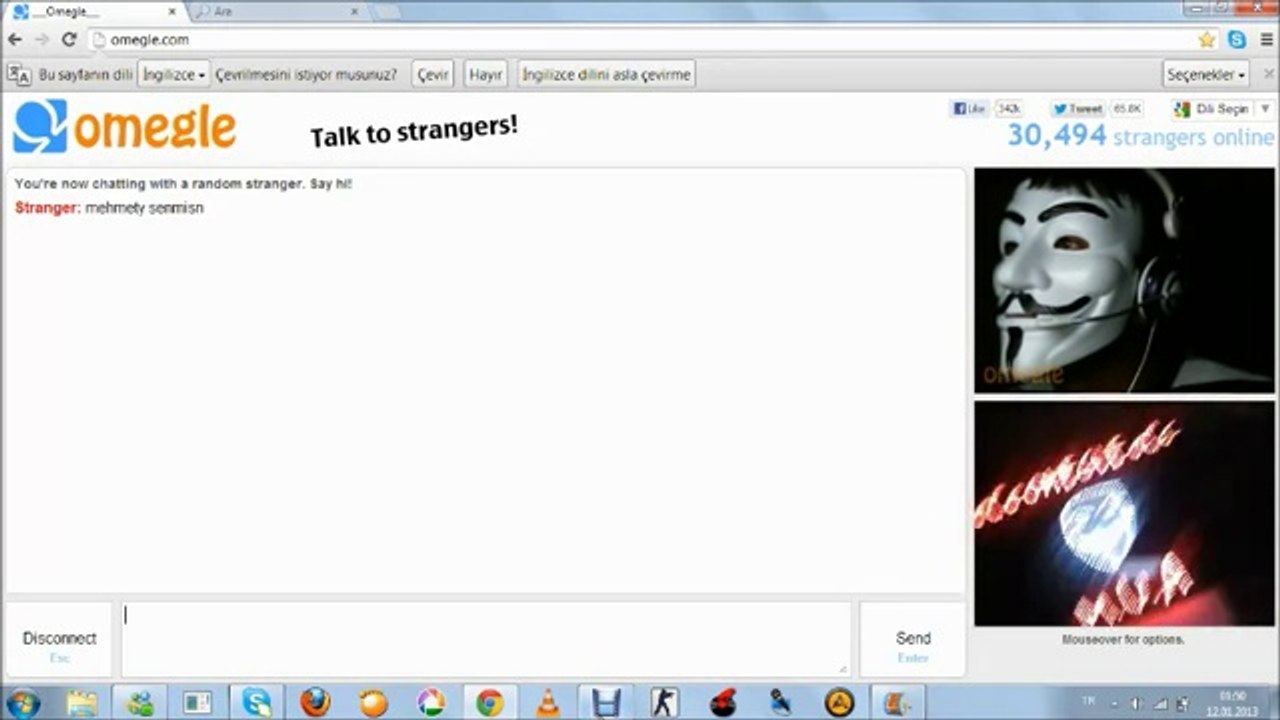Click the Çevir translate button
Viewport: 1280px width, 720px height.
pyautogui.click(x=433, y=74)
